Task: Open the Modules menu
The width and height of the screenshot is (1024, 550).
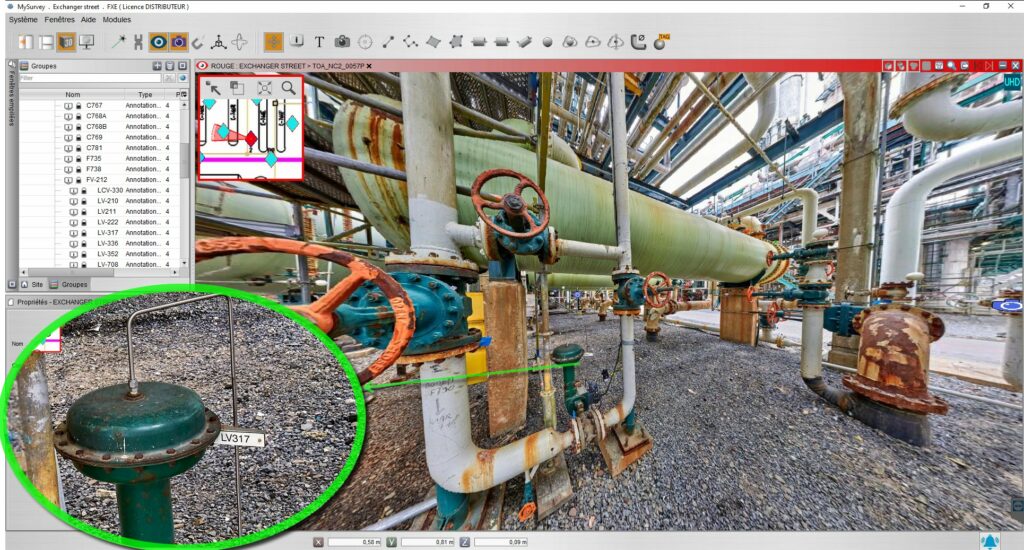Action: click(x=117, y=19)
